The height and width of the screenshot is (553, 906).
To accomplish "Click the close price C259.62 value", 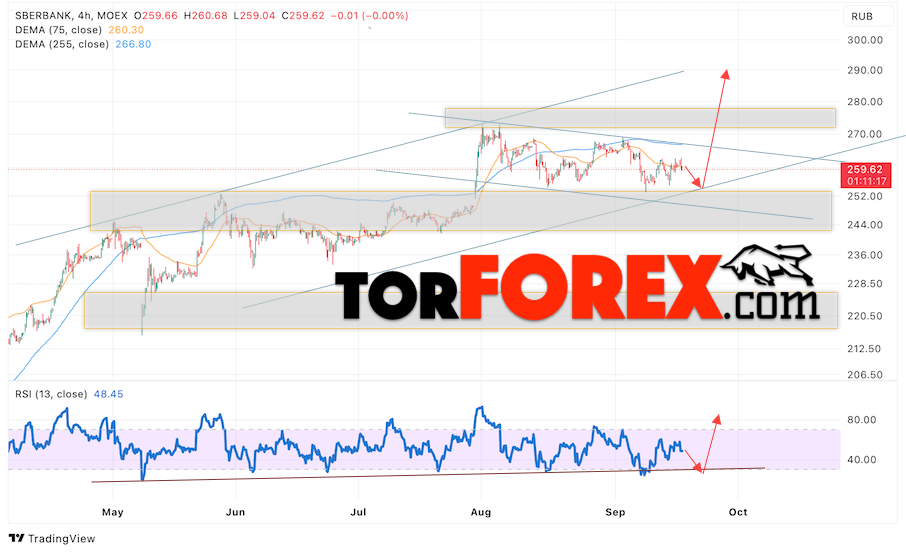I will point(303,16).
